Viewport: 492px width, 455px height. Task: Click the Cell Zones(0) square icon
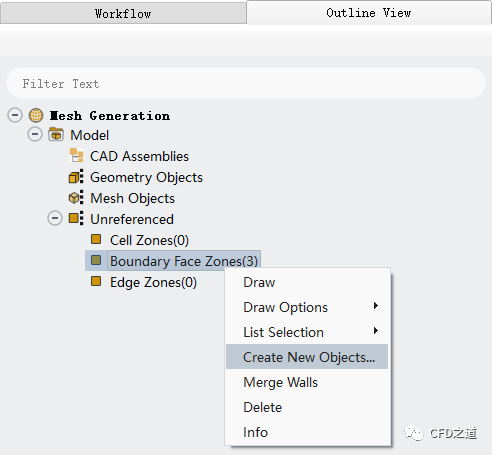pyautogui.click(x=96, y=239)
